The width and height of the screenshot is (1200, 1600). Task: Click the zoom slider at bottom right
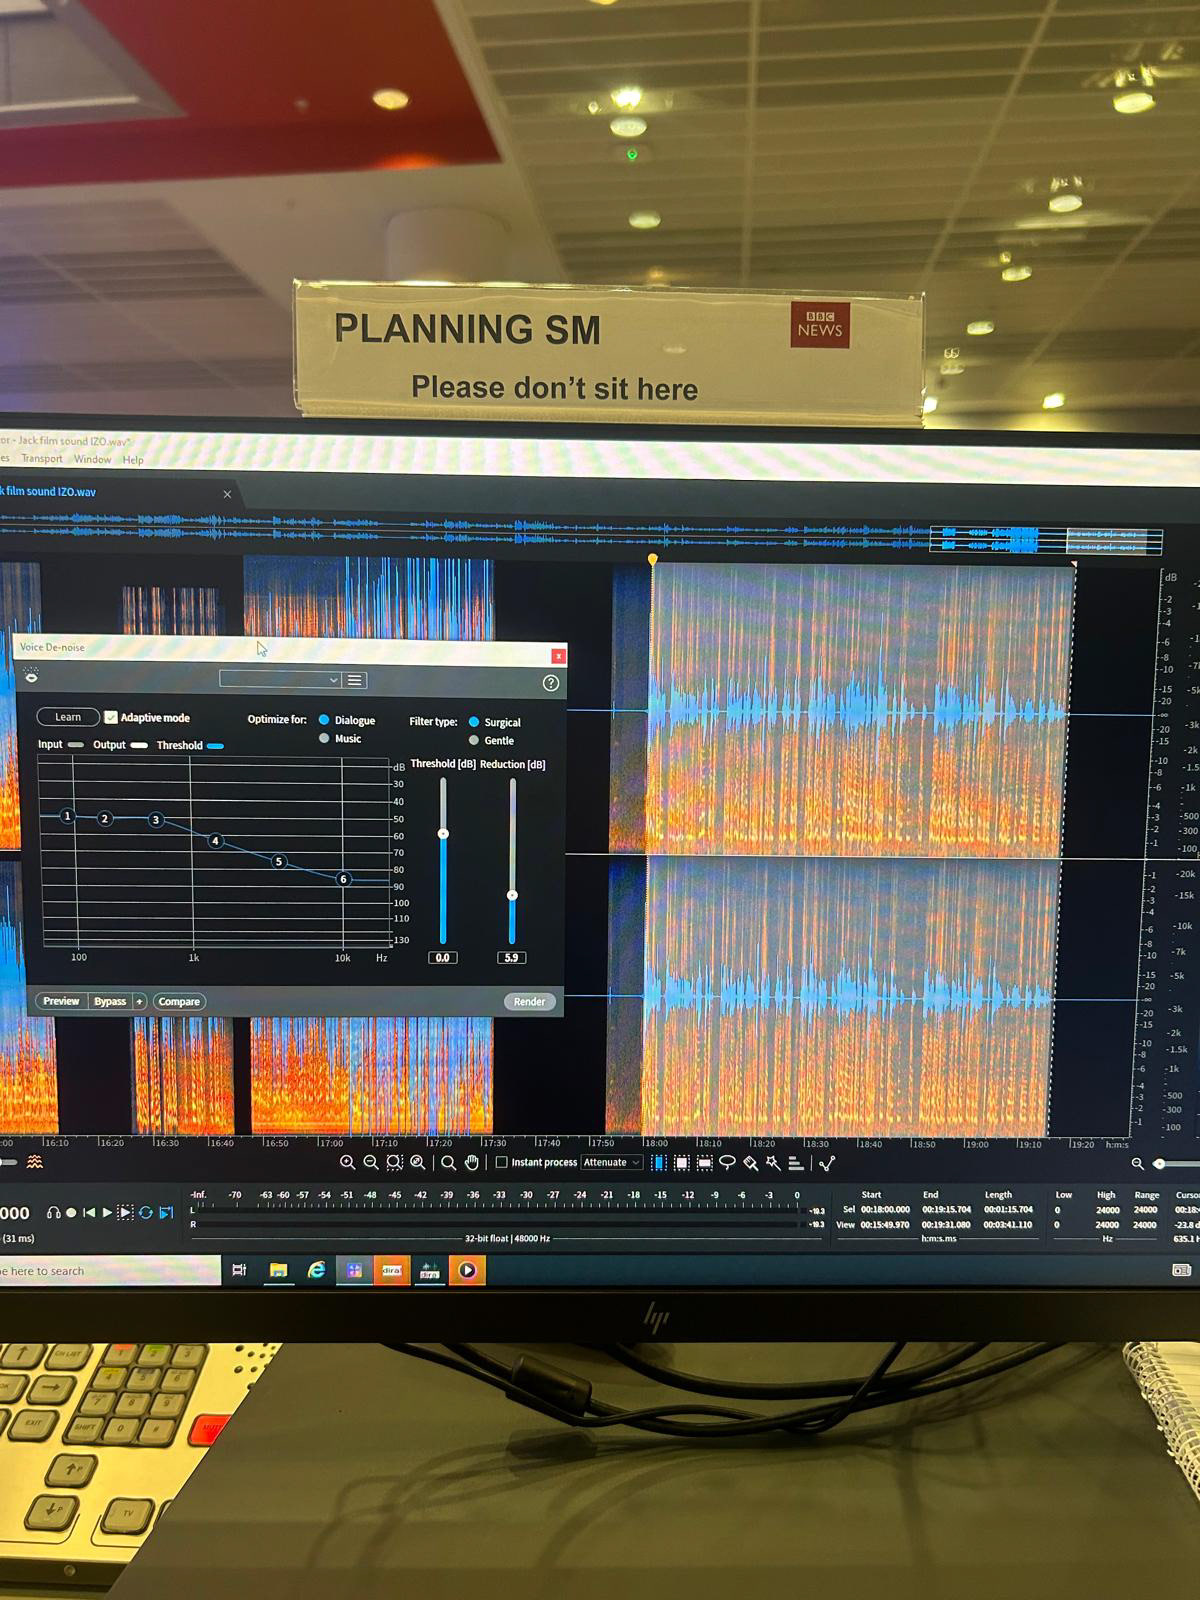[1160, 1164]
